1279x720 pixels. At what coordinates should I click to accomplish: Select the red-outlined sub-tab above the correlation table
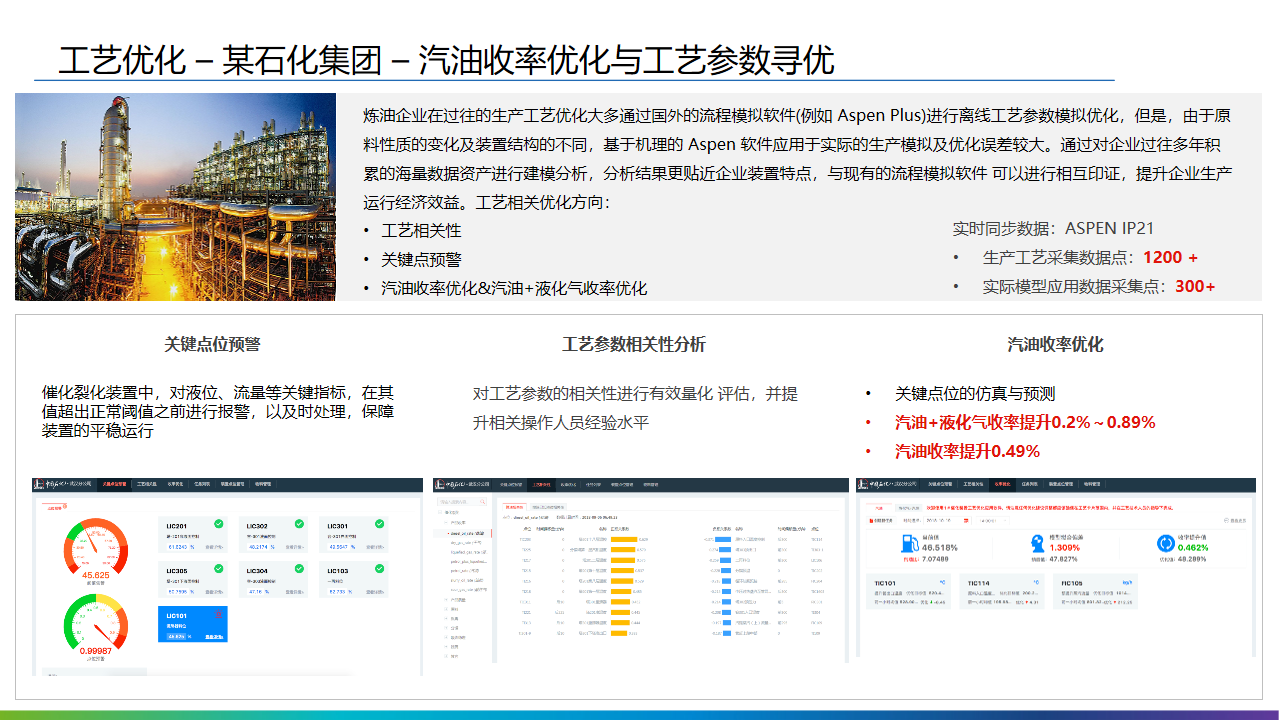[x=515, y=507]
